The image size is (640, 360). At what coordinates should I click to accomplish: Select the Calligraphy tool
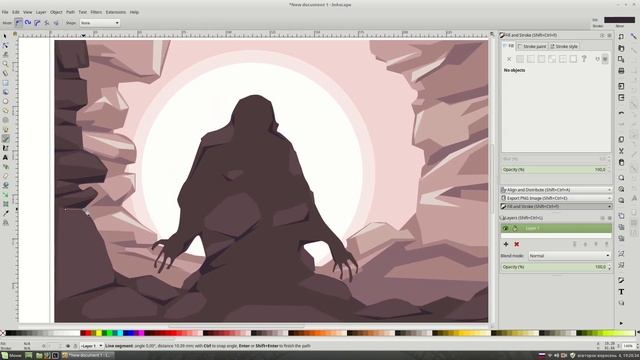pyautogui.click(x=5, y=148)
